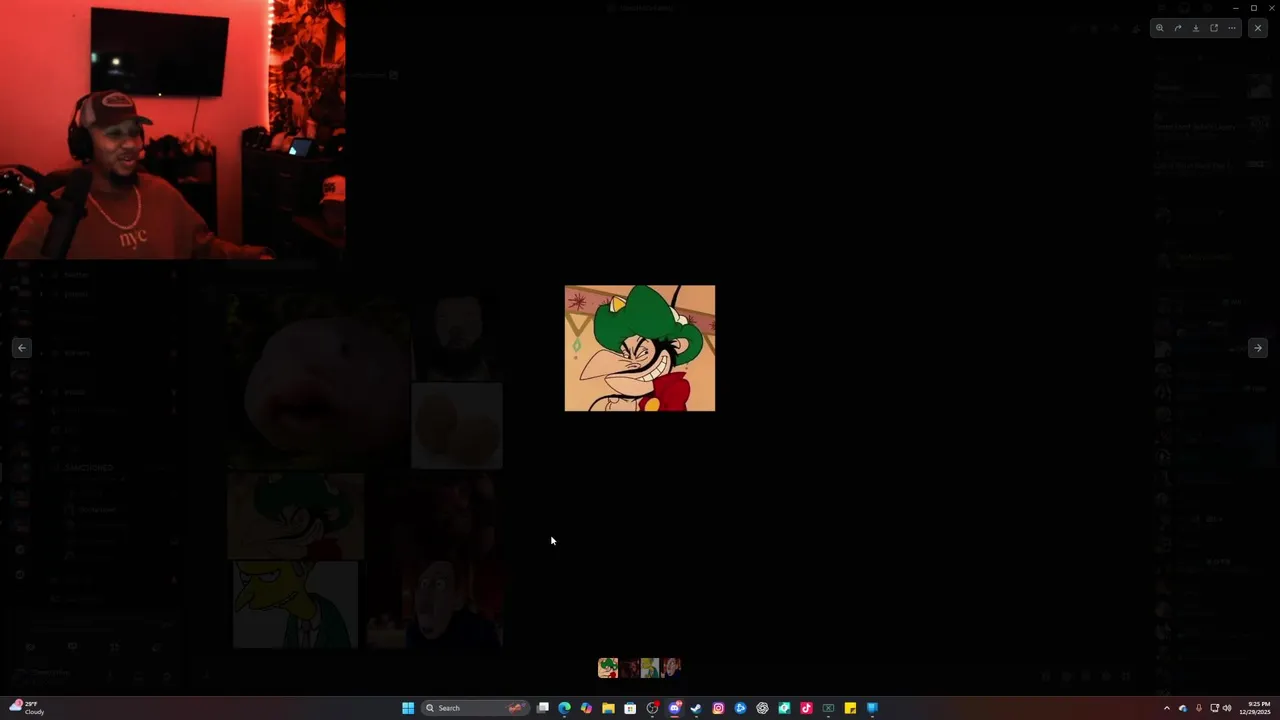Image resolution: width=1280 pixels, height=720 pixels.
Task: Show hidden system tray icons
Action: 1166,708
